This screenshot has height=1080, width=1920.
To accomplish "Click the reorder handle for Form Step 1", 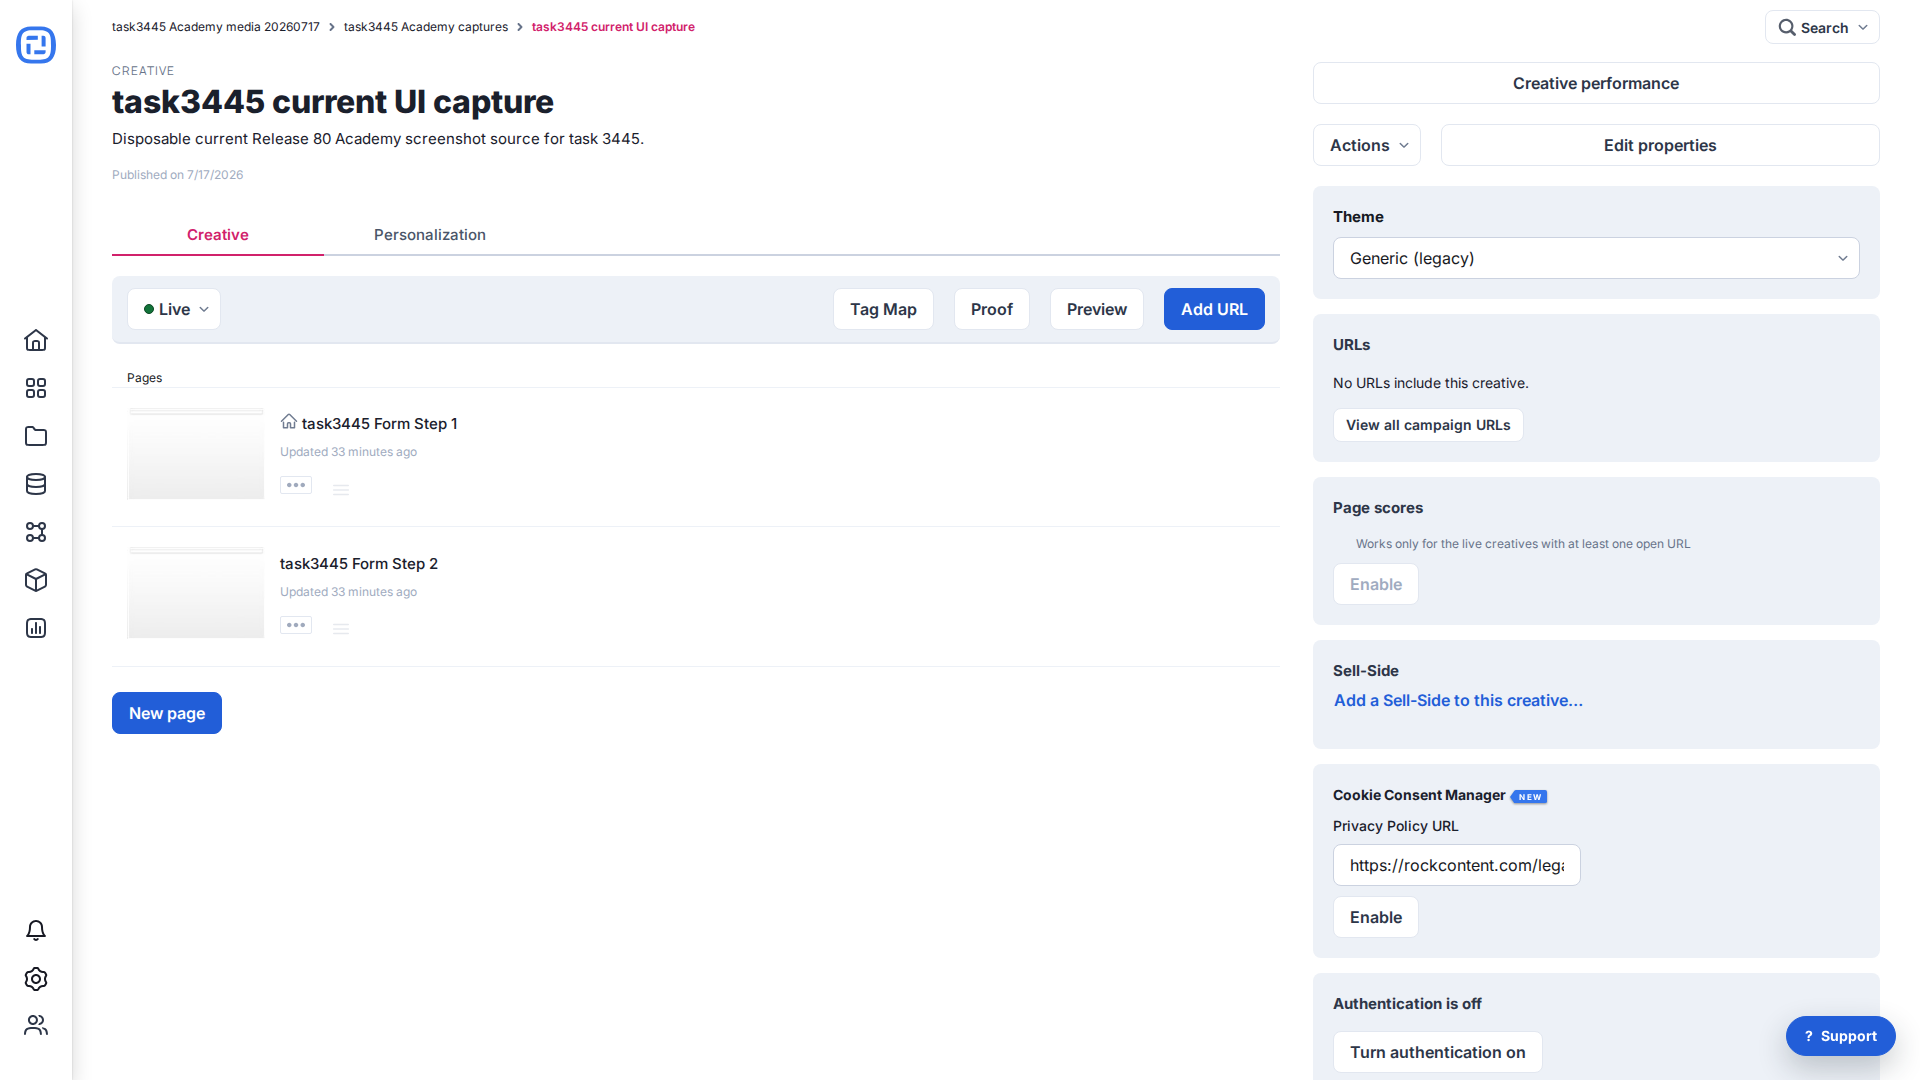I will point(341,490).
